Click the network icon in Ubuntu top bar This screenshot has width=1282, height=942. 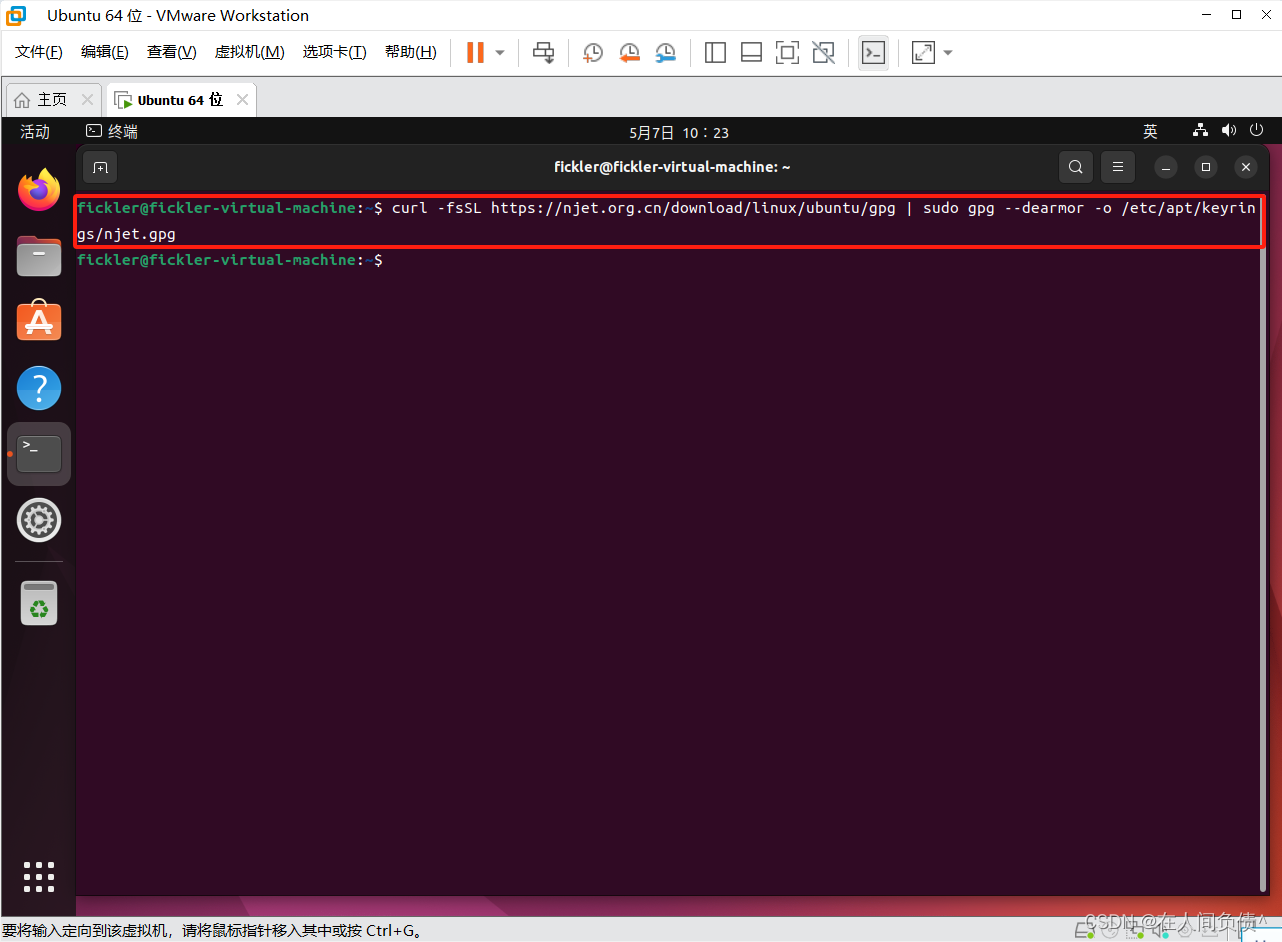coord(1201,131)
